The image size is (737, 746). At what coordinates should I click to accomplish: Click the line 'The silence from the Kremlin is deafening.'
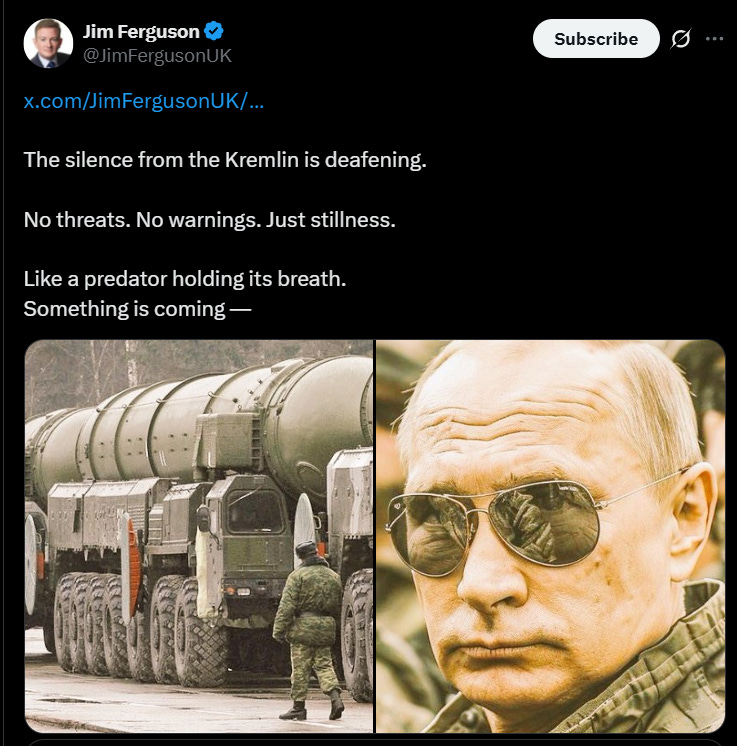pyautogui.click(x=225, y=160)
